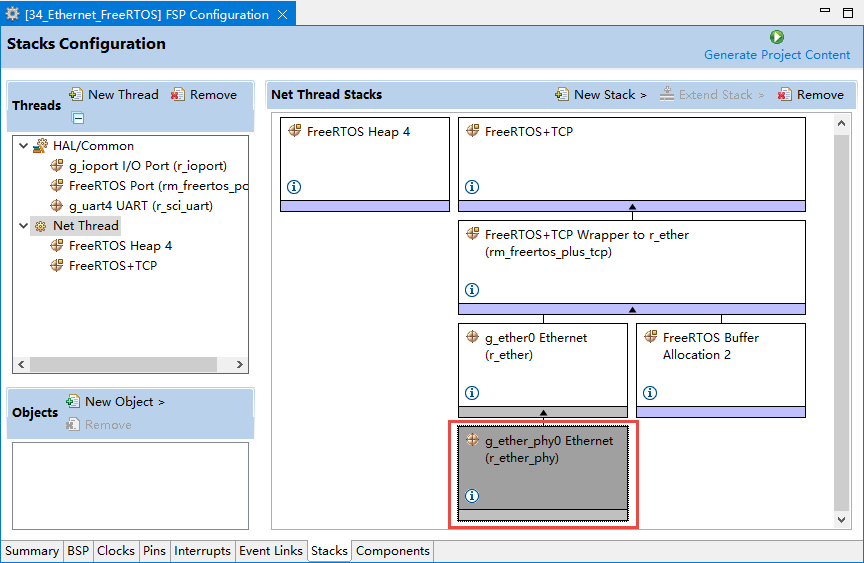864x563 pixels.
Task: Click the left arrow of threads scrollbar
Action: coord(21,364)
